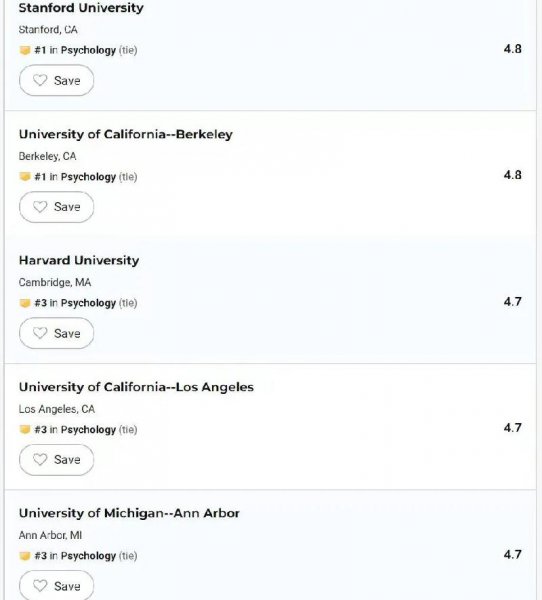This screenshot has width=542, height=600.
Task: Click the heart icon for UCLA
Action: pos(40,459)
